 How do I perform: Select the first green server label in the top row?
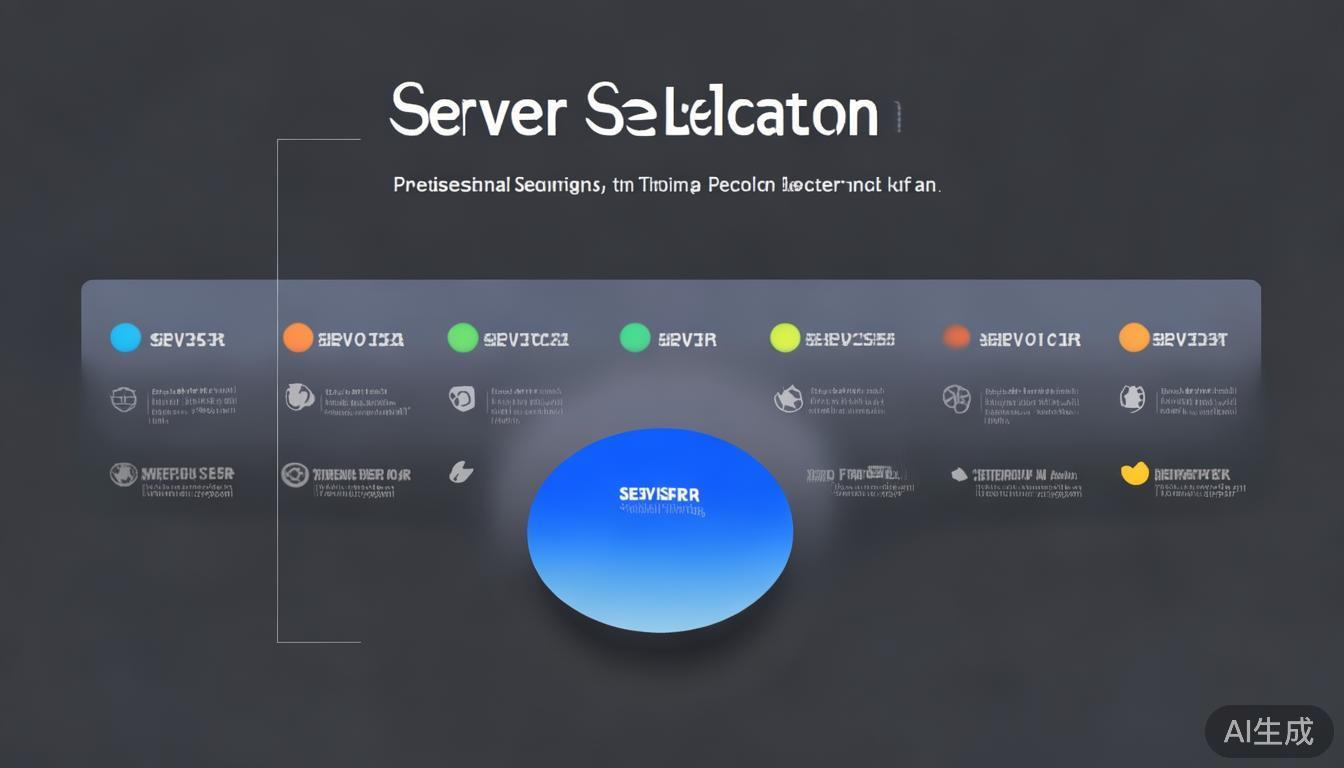click(526, 339)
